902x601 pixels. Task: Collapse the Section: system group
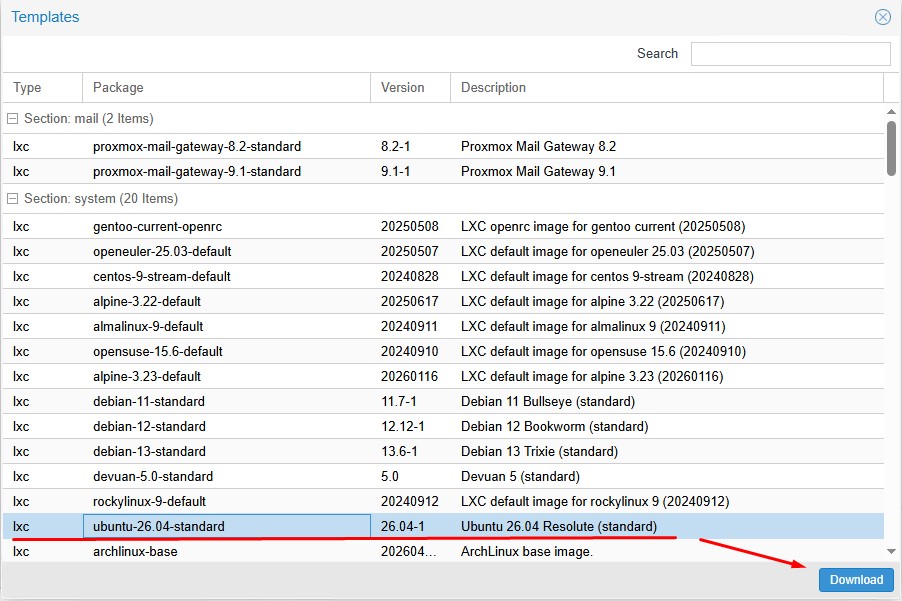click(12, 198)
